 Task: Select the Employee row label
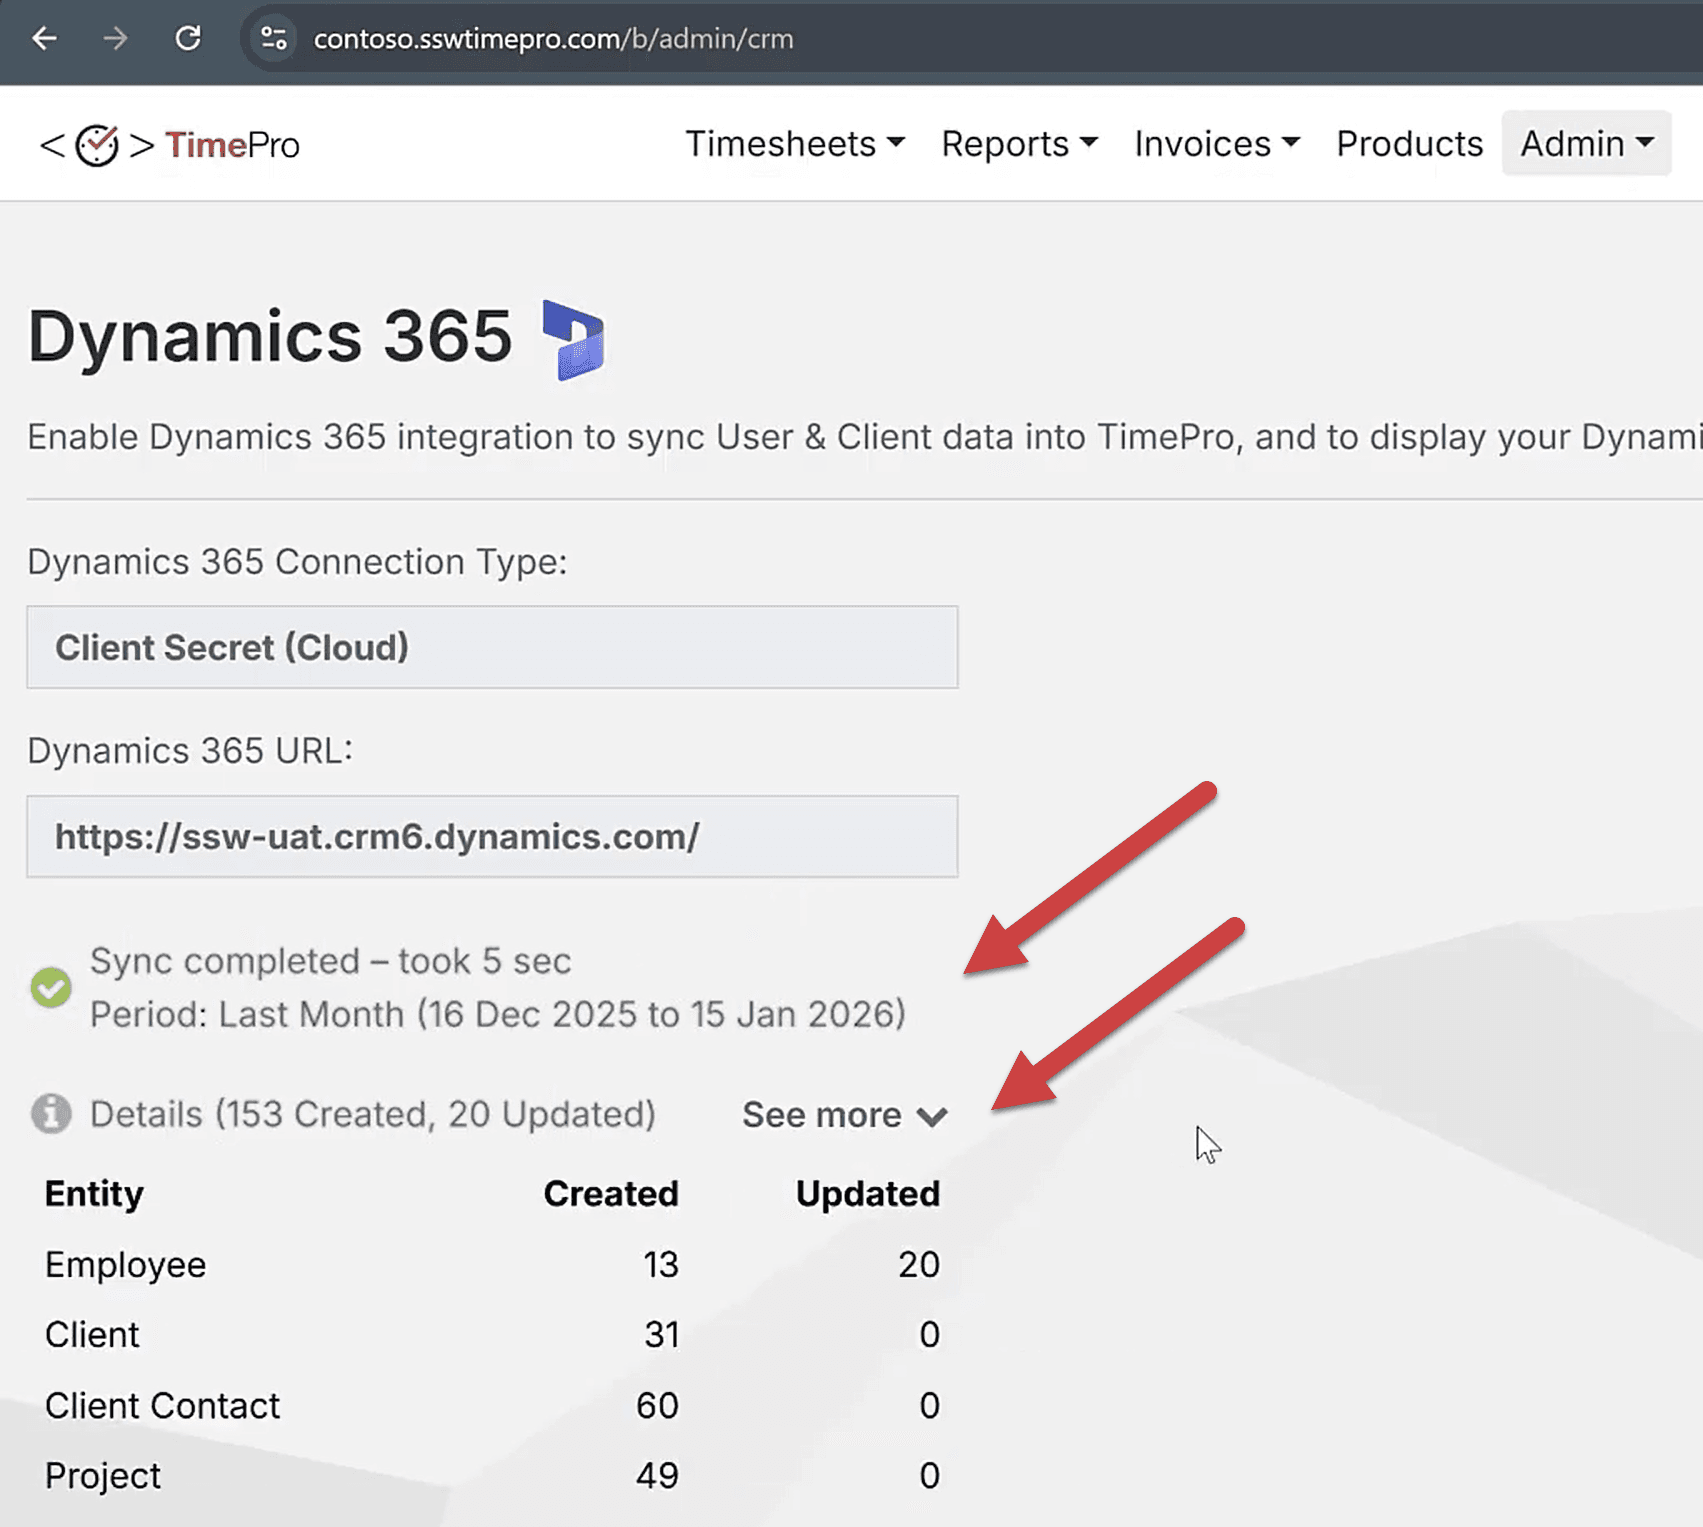click(x=125, y=1265)
